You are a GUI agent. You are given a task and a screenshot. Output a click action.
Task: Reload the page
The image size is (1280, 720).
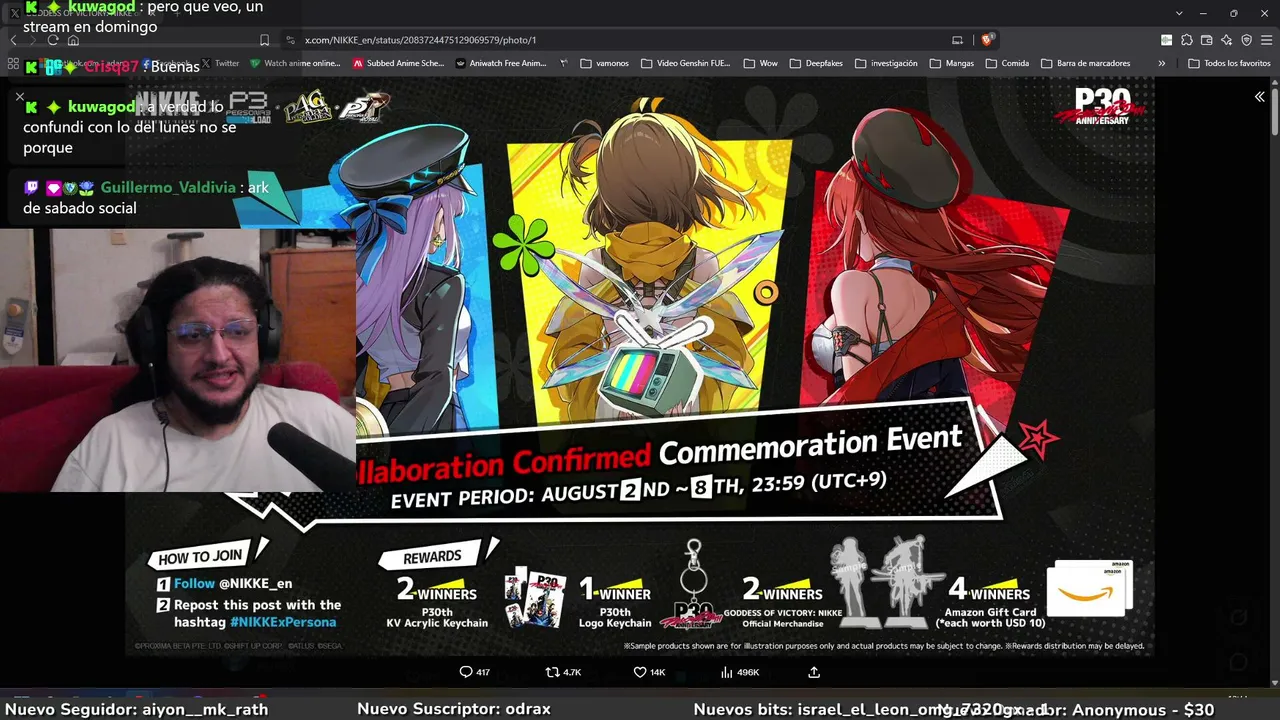click(52, 40)
